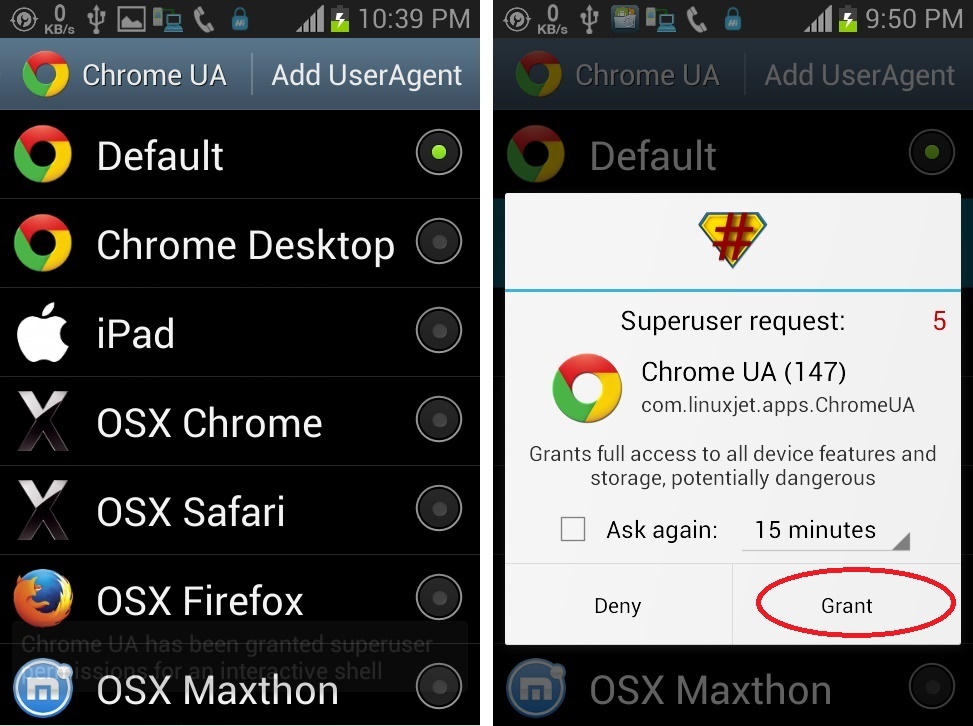Click the Default radio button in left list

pos(439,152)
